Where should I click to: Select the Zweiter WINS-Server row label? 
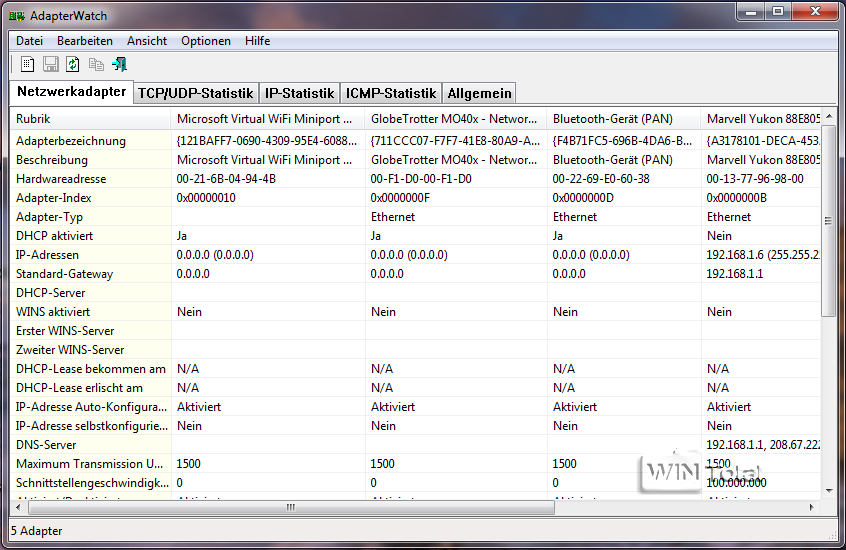[70, 350]
